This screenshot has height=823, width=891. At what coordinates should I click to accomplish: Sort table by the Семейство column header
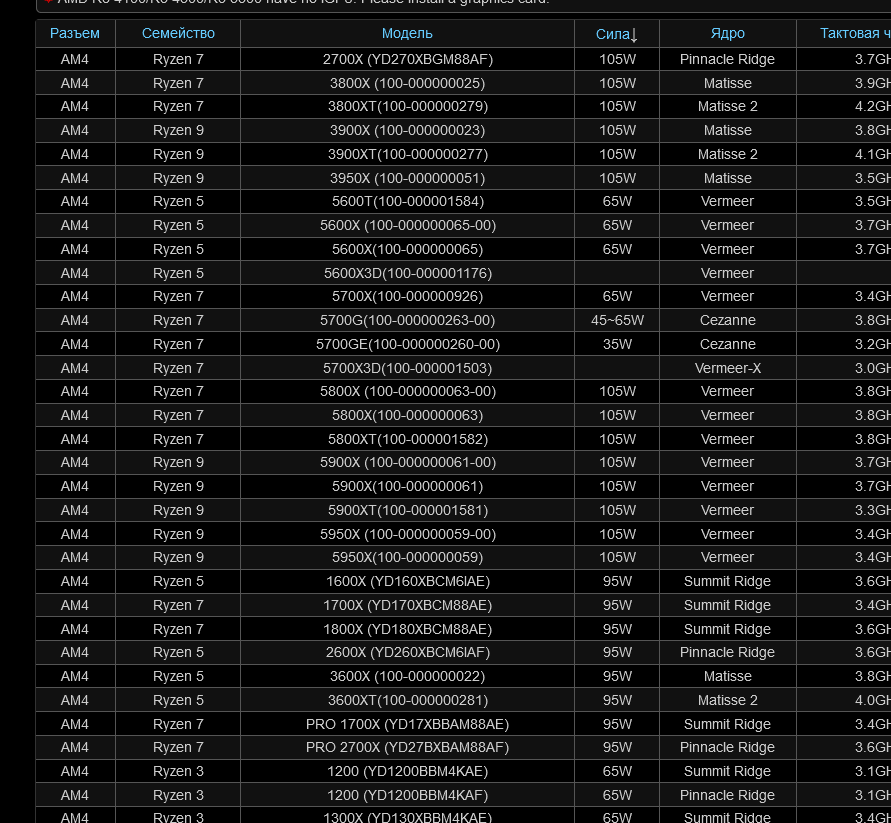pos(178,34)
